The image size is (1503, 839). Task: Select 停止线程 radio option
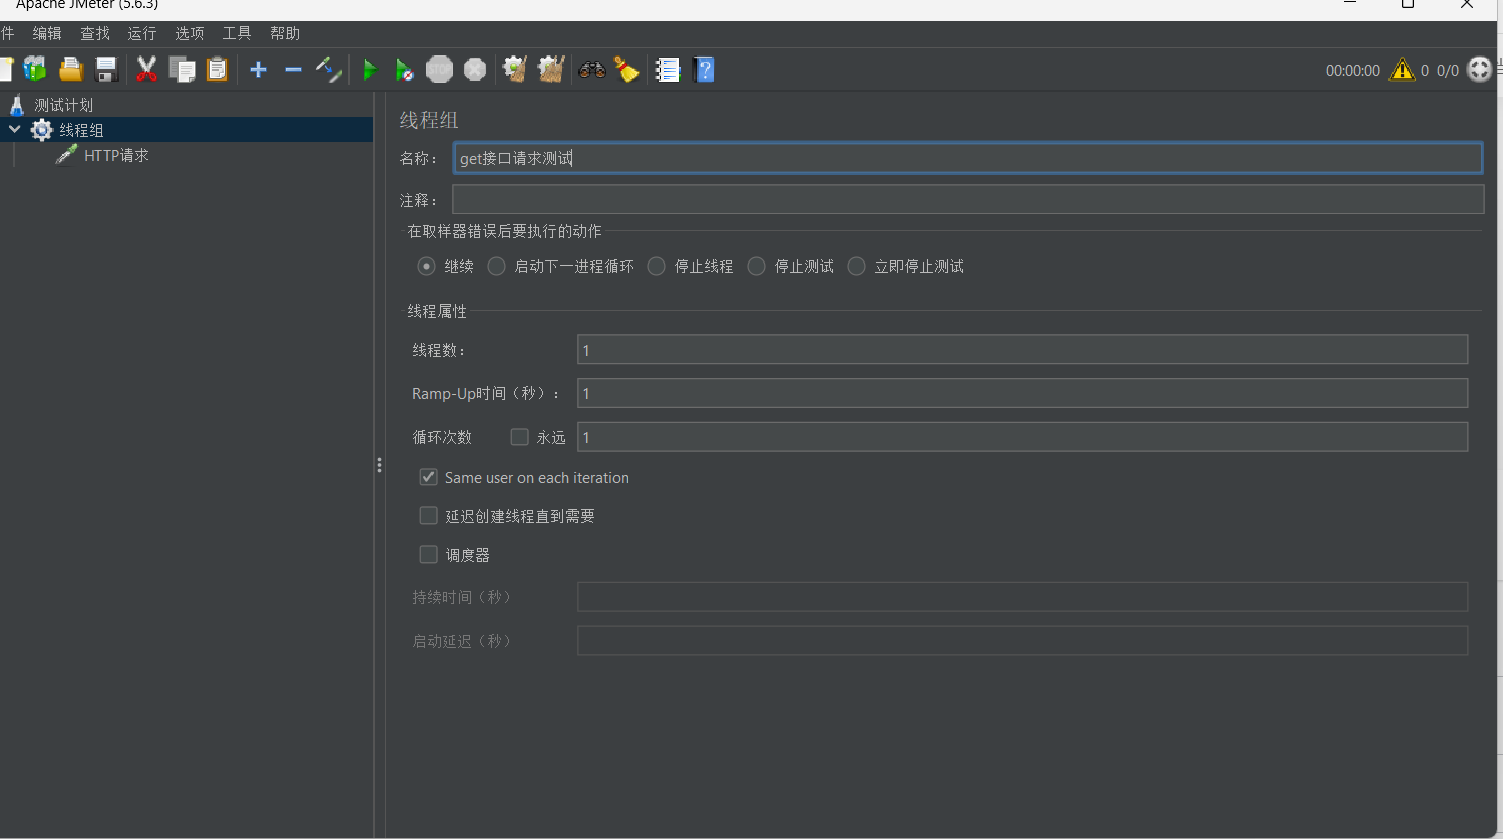coord(657,266)
